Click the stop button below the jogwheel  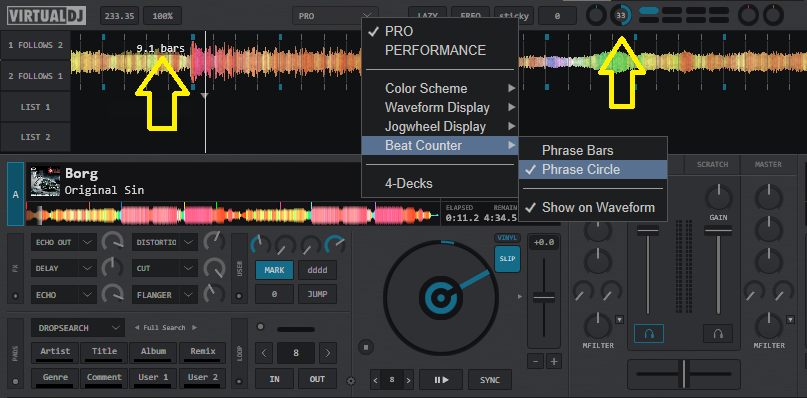(x=366, y=348)
